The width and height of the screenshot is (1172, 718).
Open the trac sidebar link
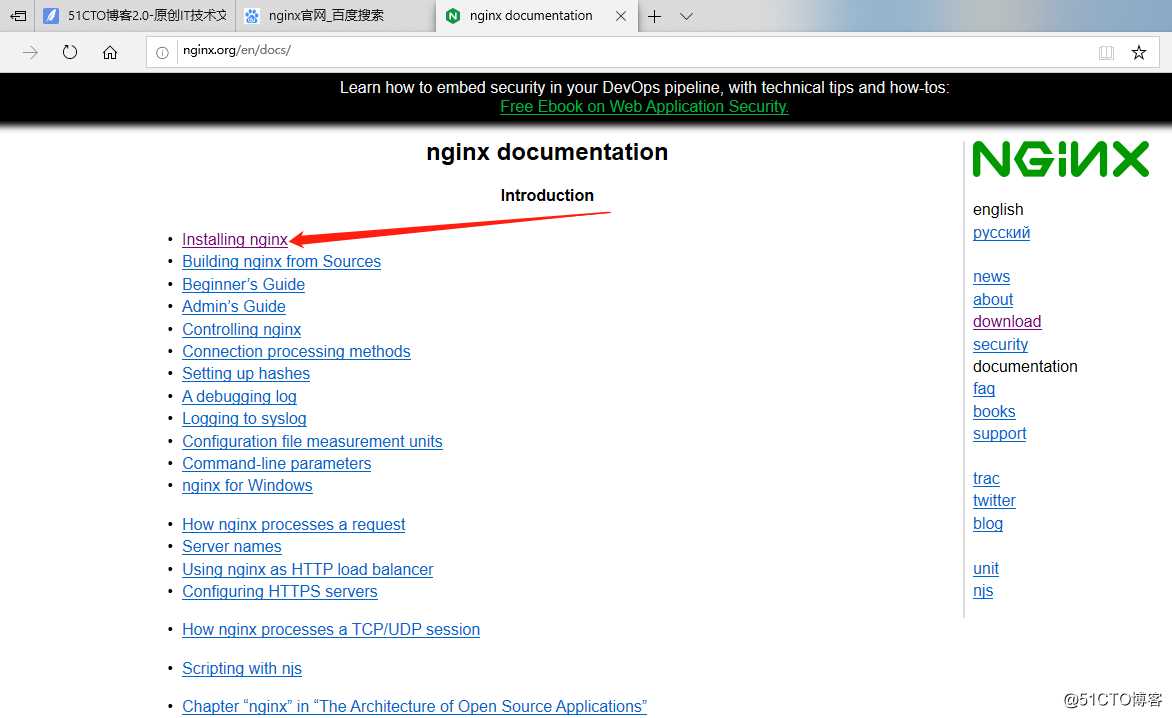click(986, 478)
